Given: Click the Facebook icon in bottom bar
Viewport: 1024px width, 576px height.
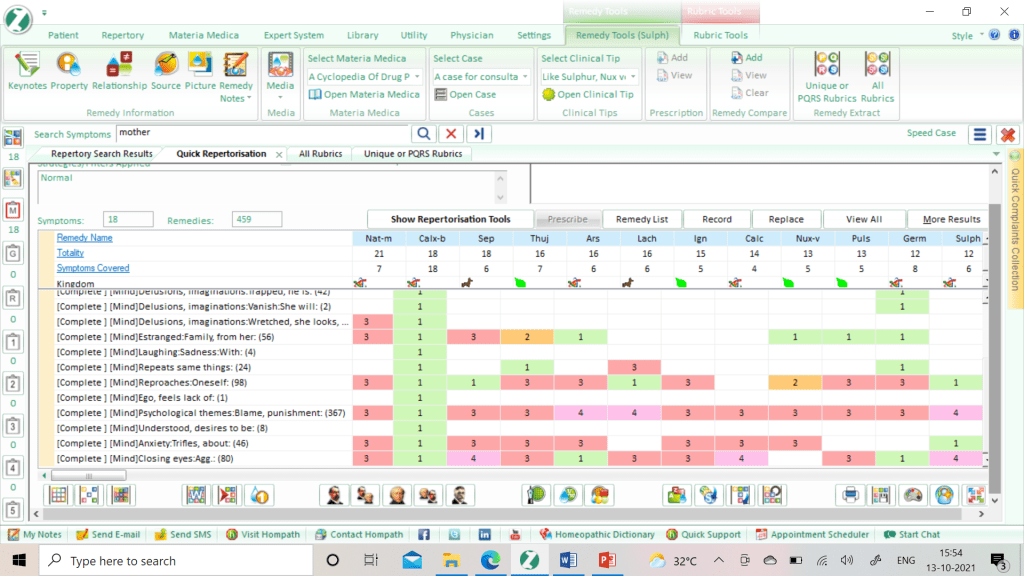Looking at the screenshot, I should (x=424, y=535).
